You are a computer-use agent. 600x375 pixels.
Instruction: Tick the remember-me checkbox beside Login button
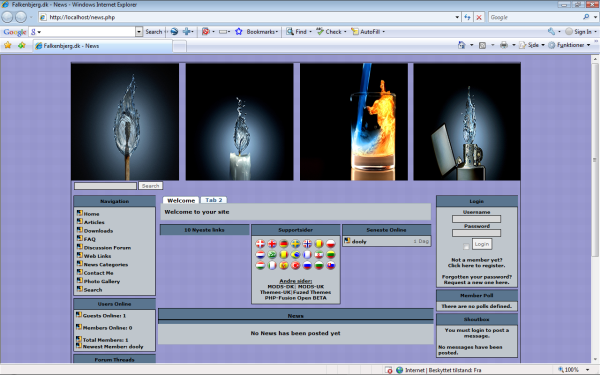(466, 246)
